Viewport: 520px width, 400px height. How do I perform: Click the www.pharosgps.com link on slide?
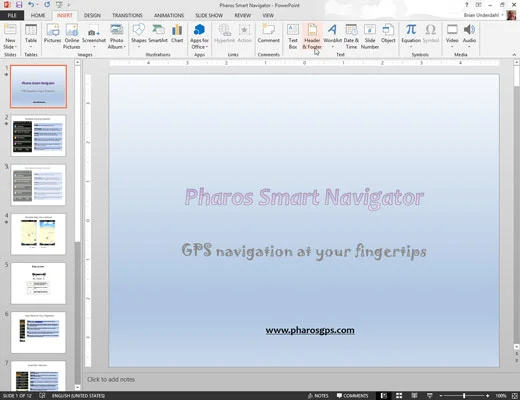click(x=310, y=330)
